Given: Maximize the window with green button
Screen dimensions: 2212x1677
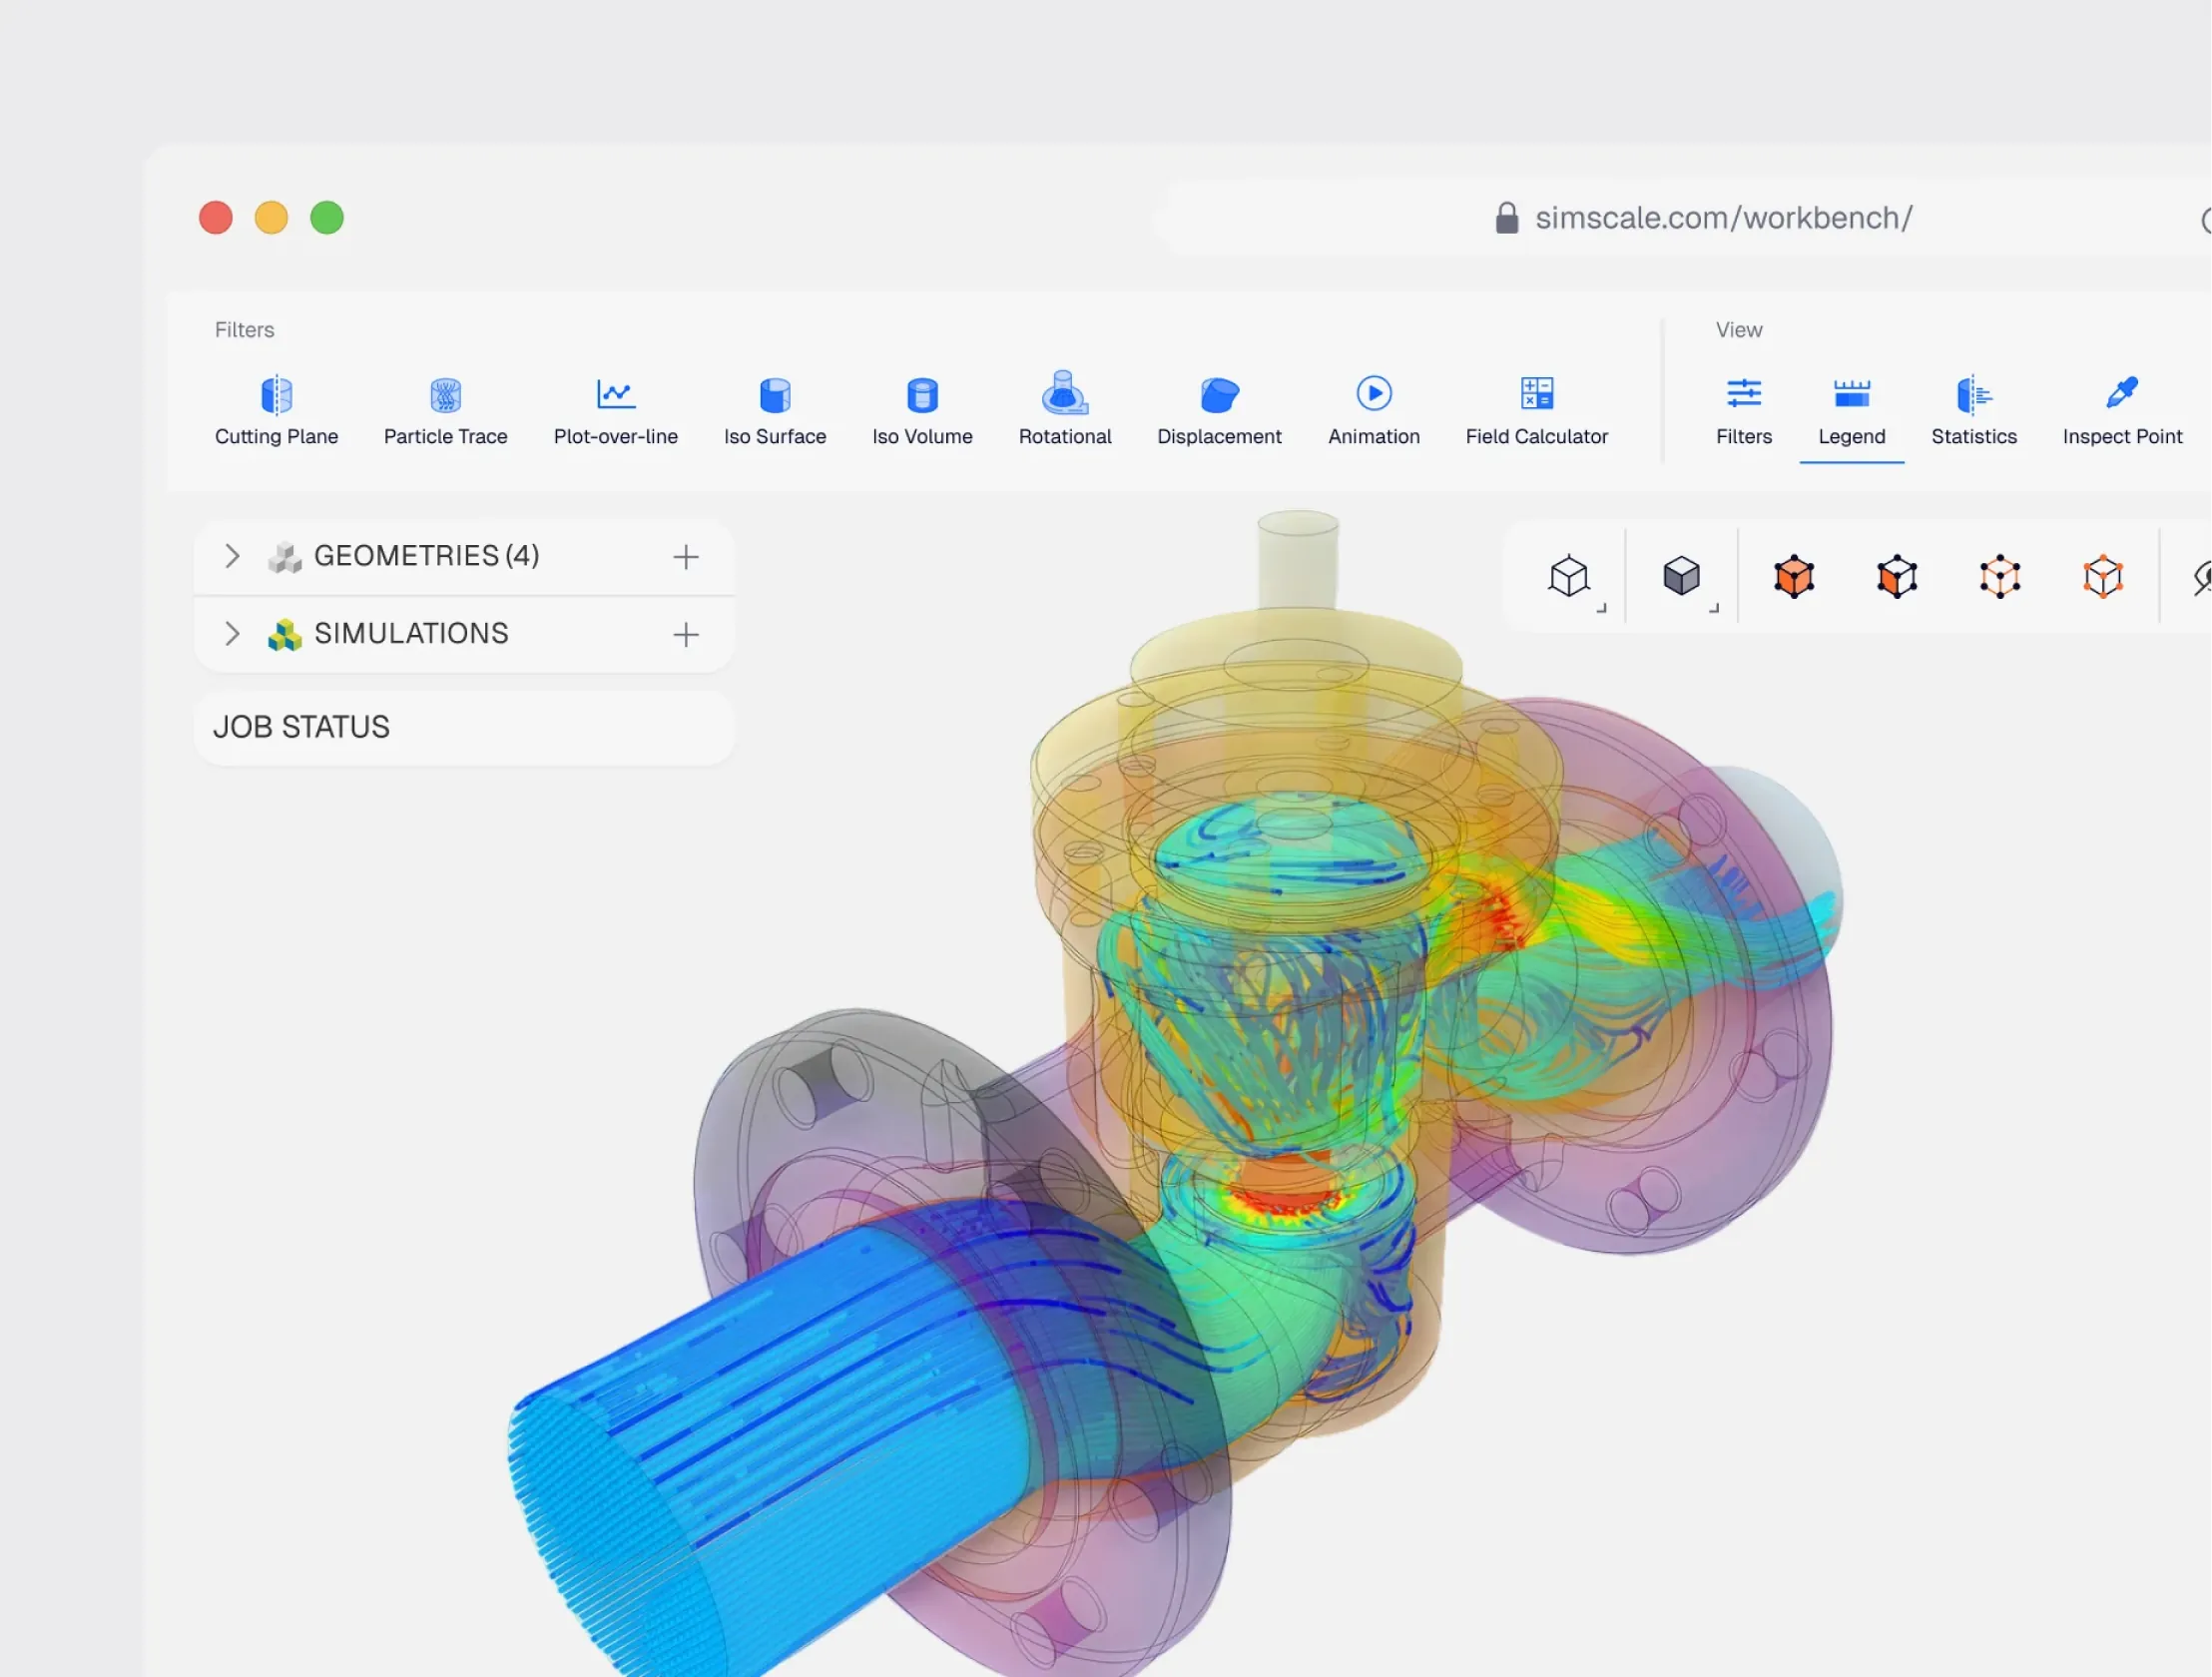Looking at the screenshot, I should point(327,218).
